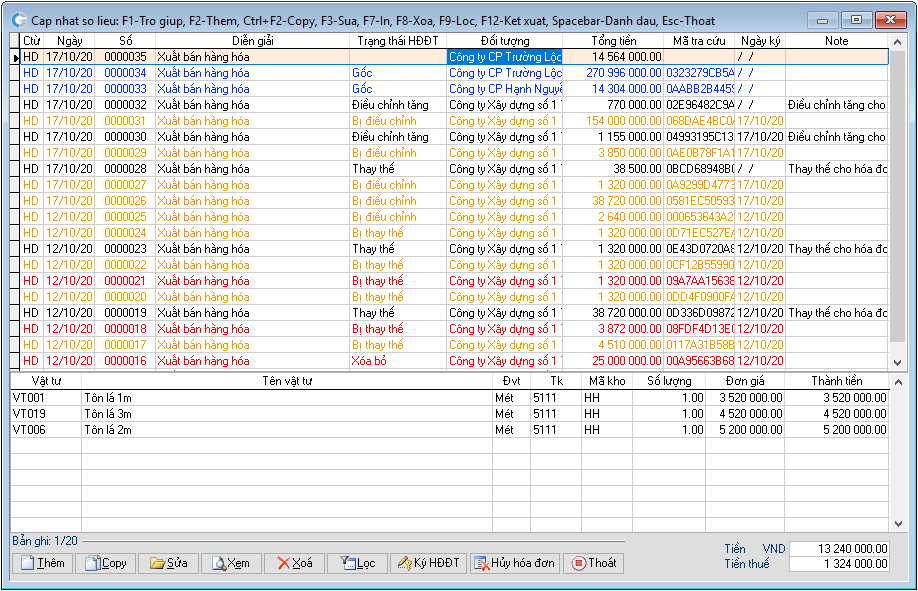Click the Số column header

tap(125, 41)
